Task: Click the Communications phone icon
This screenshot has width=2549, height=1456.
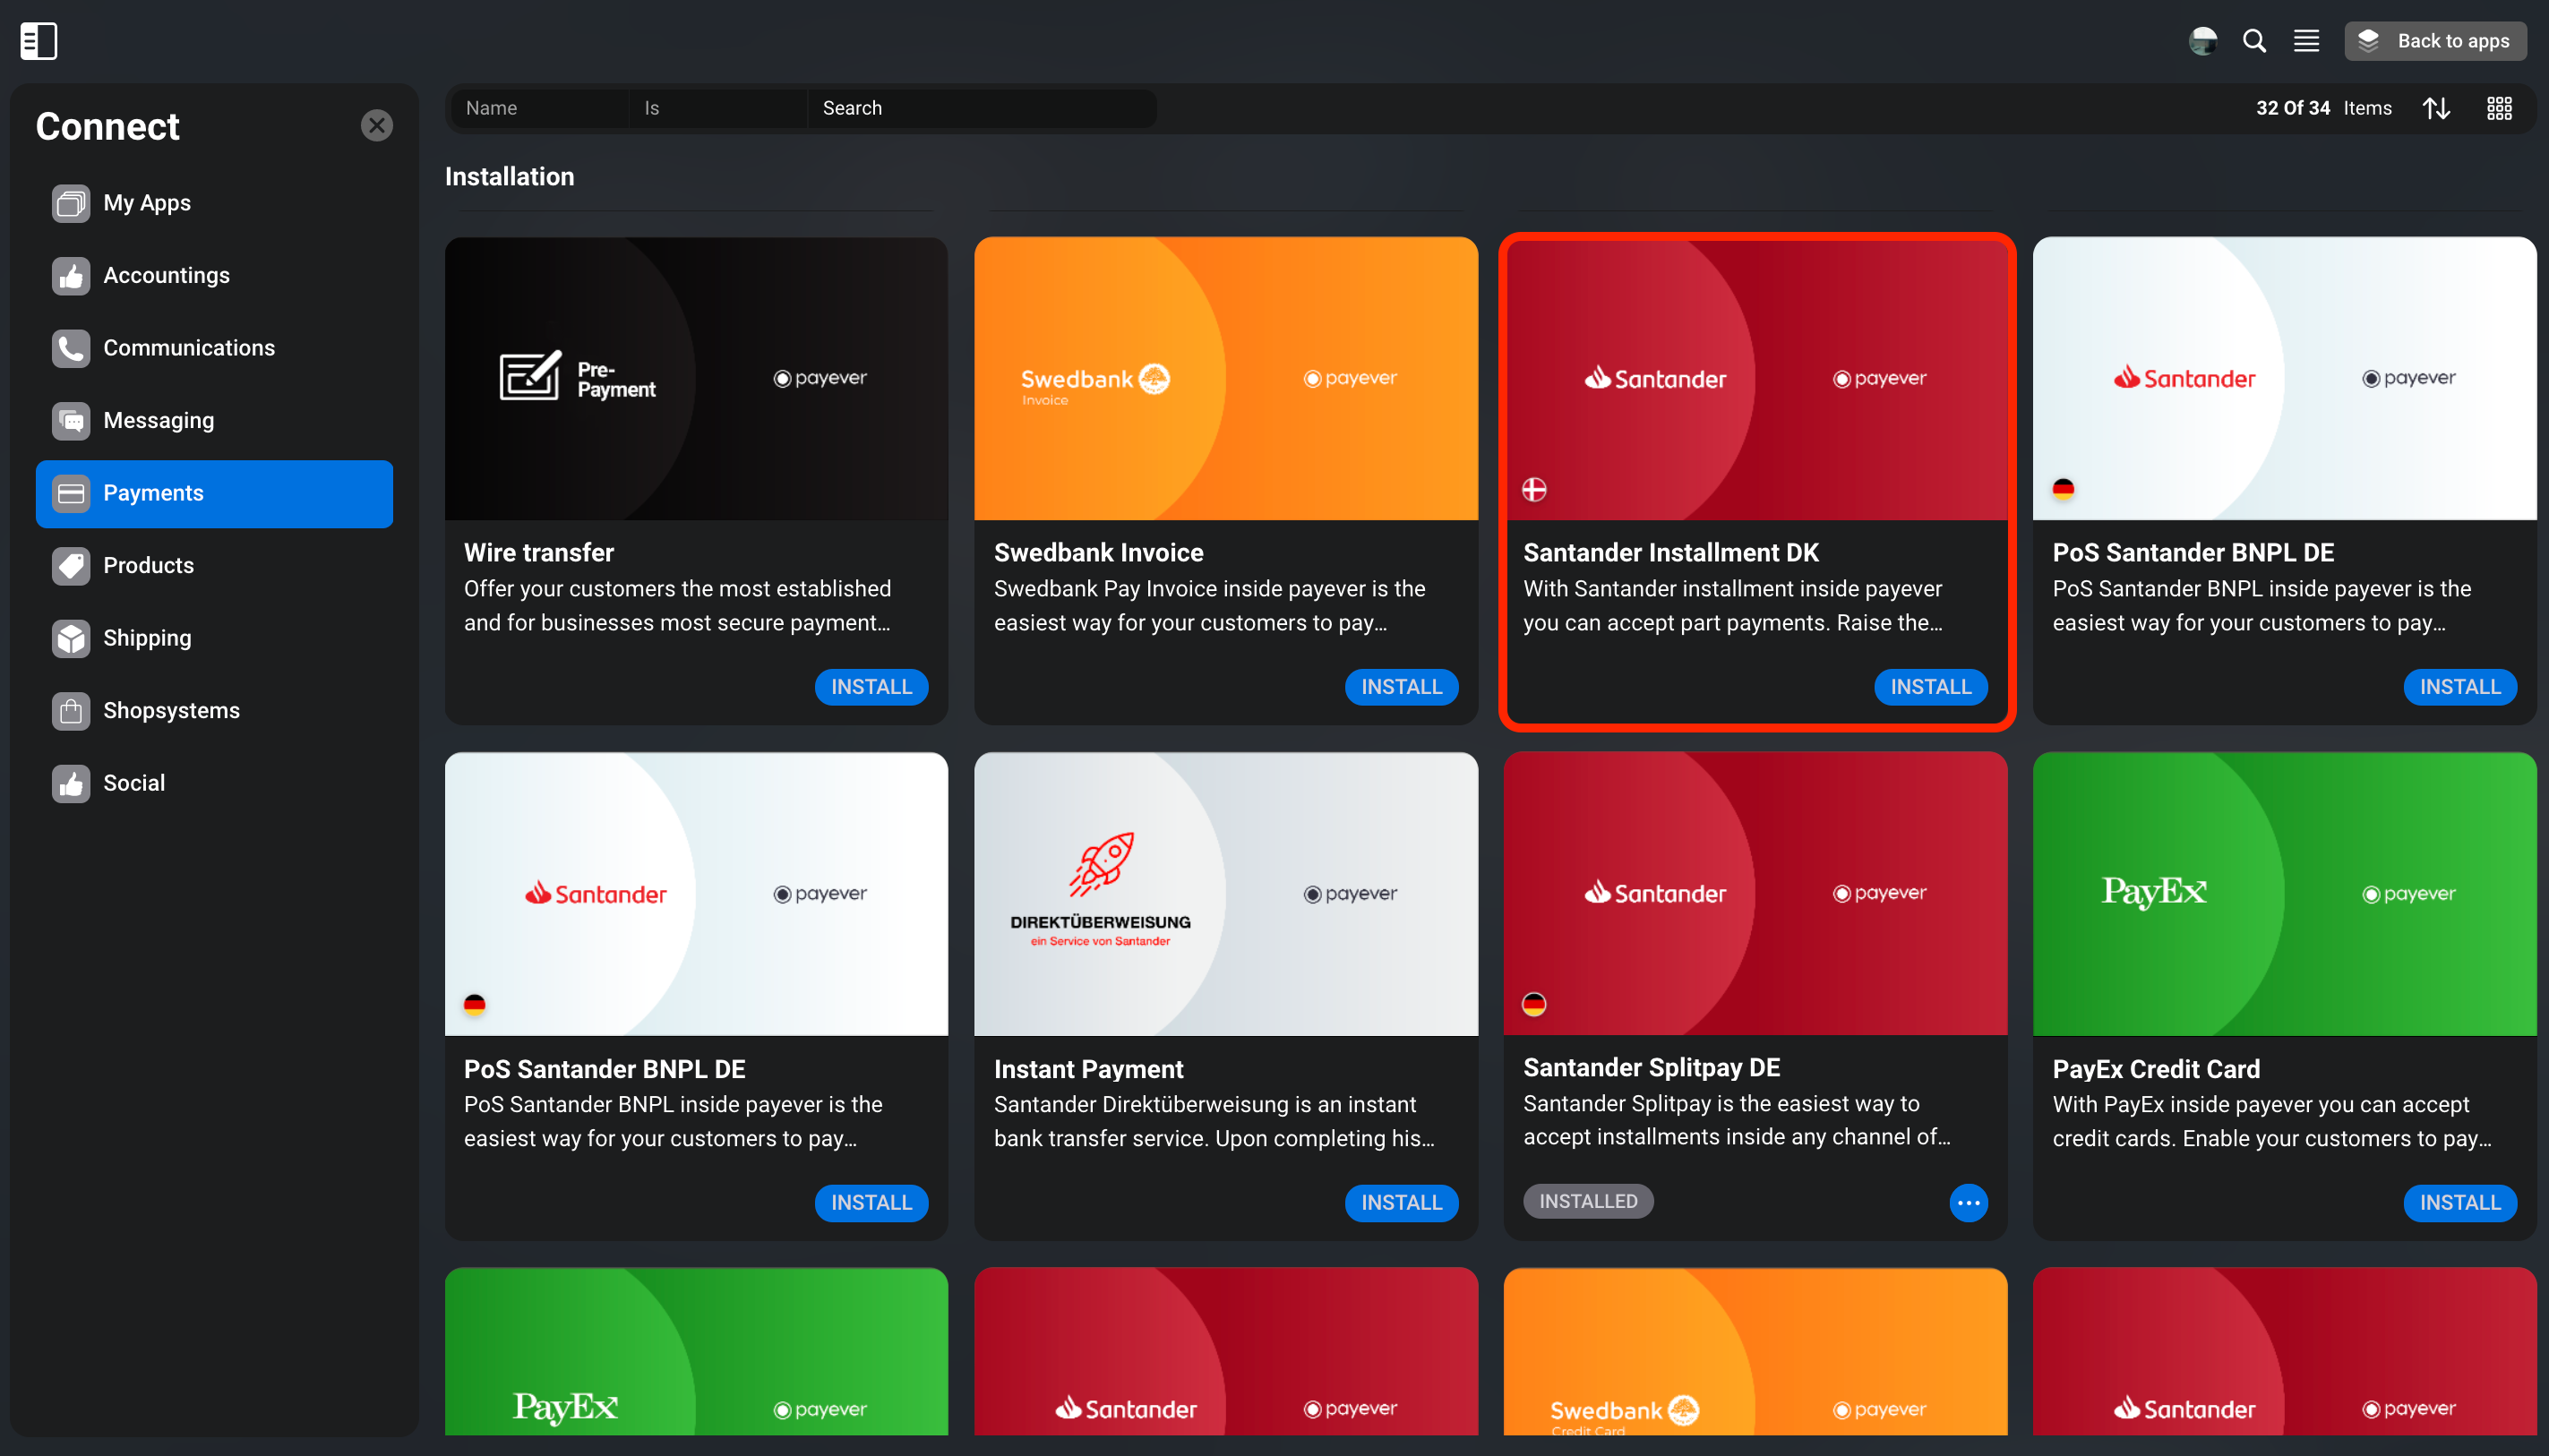Action: pyautogui.click(x=71, y=348)
